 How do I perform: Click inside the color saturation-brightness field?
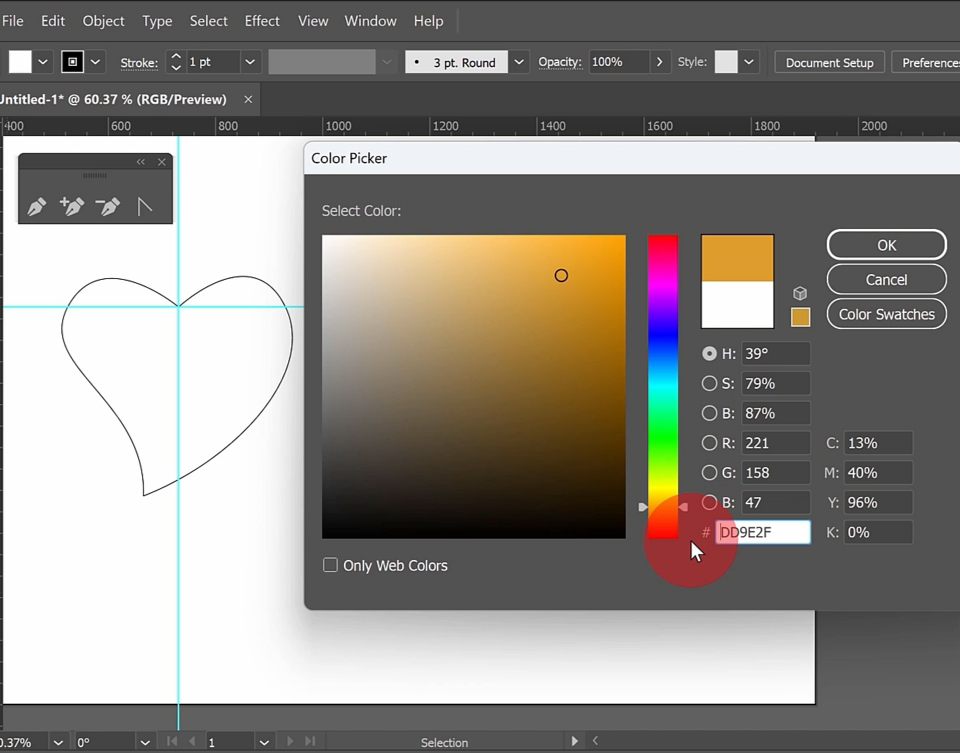tap(474, 386)
